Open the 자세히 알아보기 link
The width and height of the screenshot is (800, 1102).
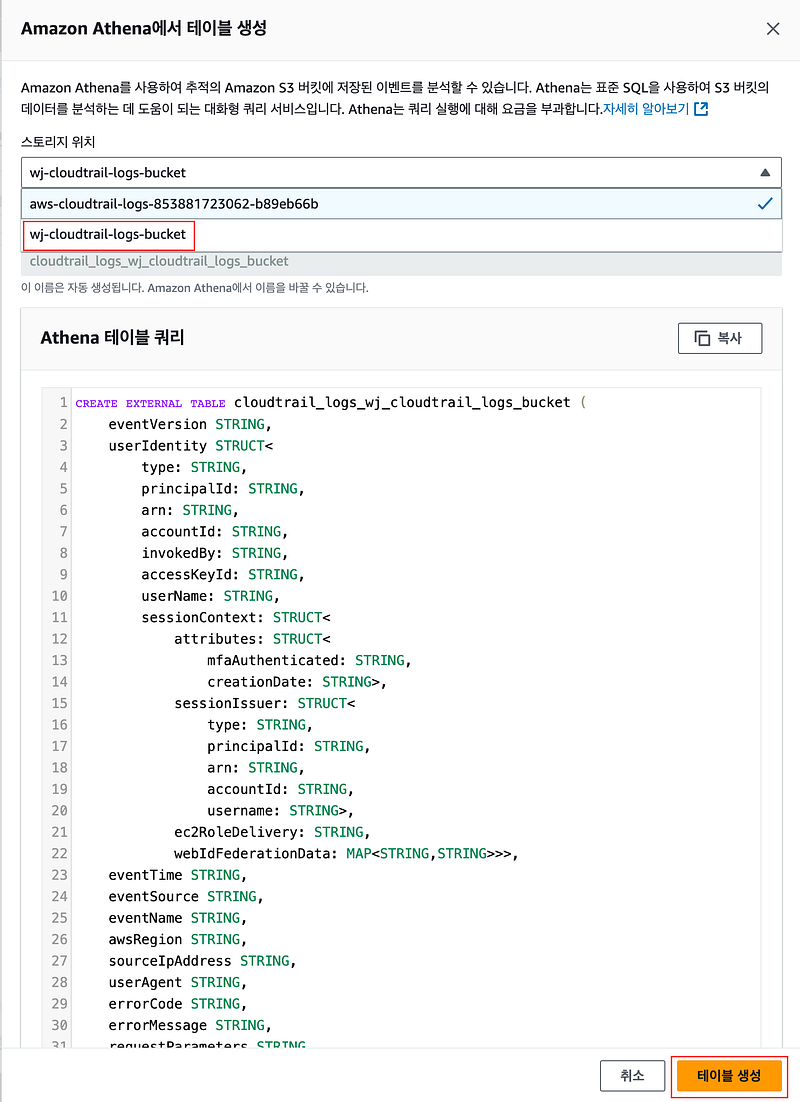(x=646, y=109)
